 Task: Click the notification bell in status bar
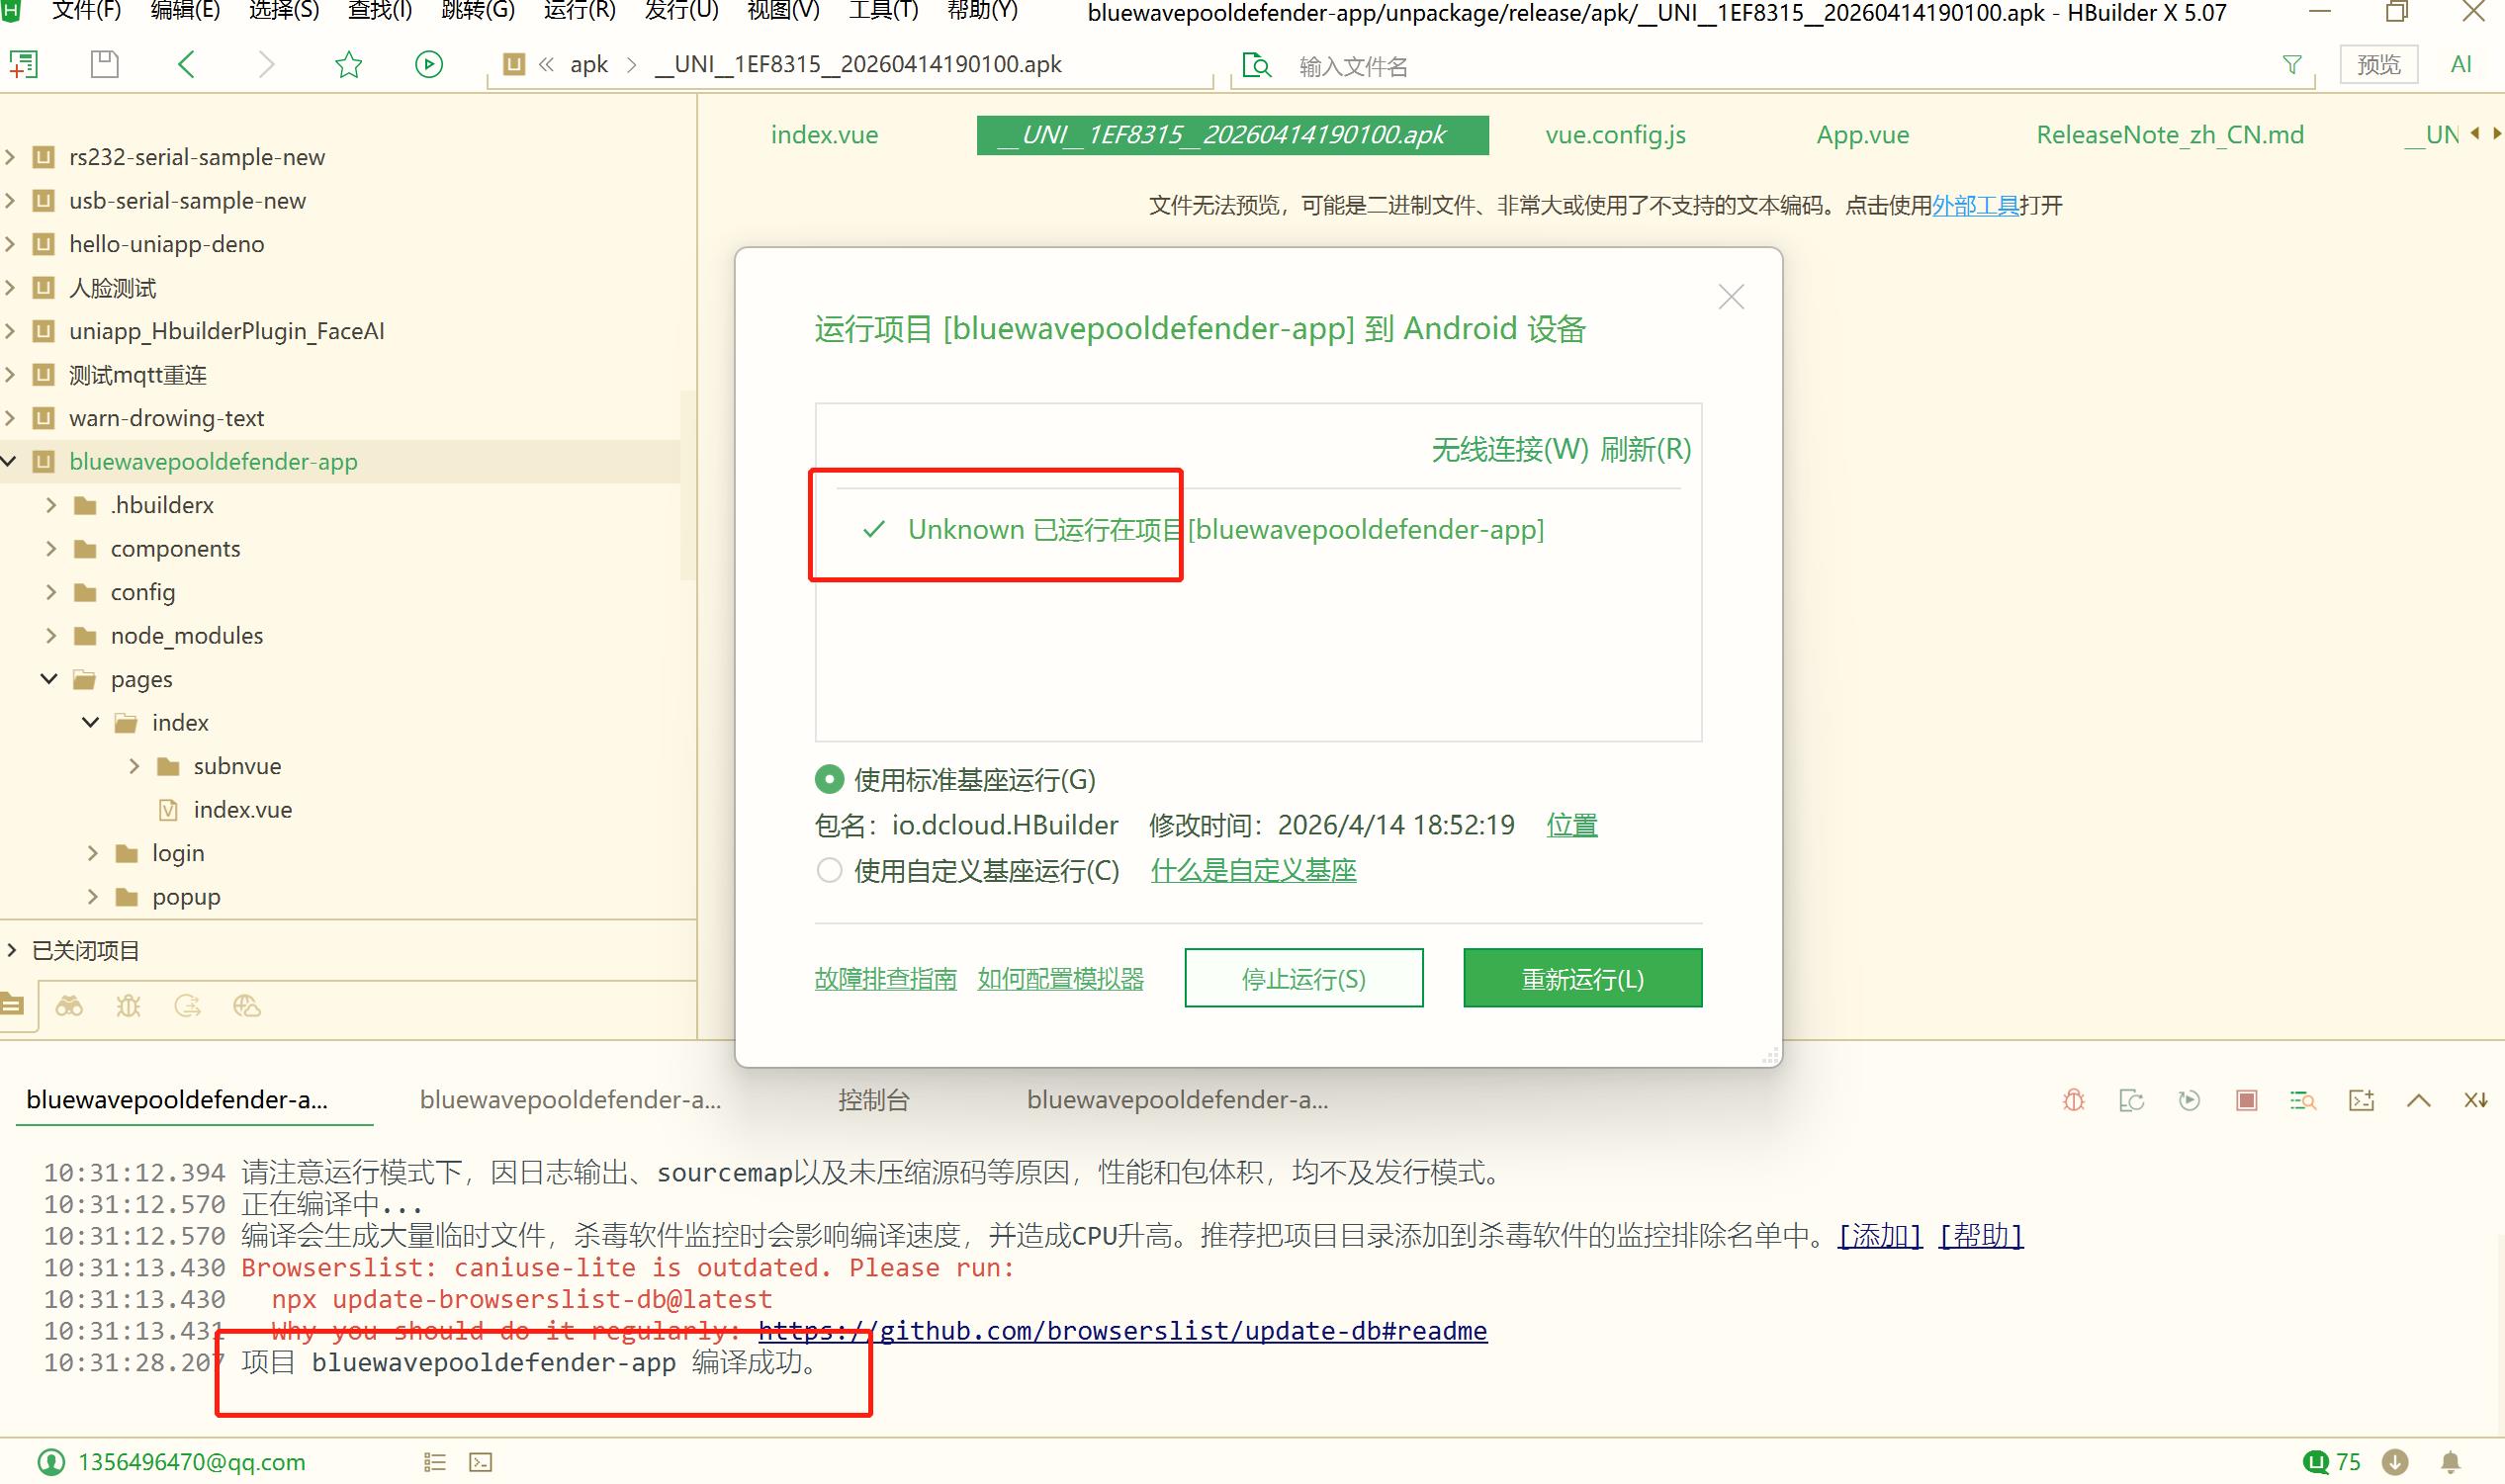pos(2450,1462)
